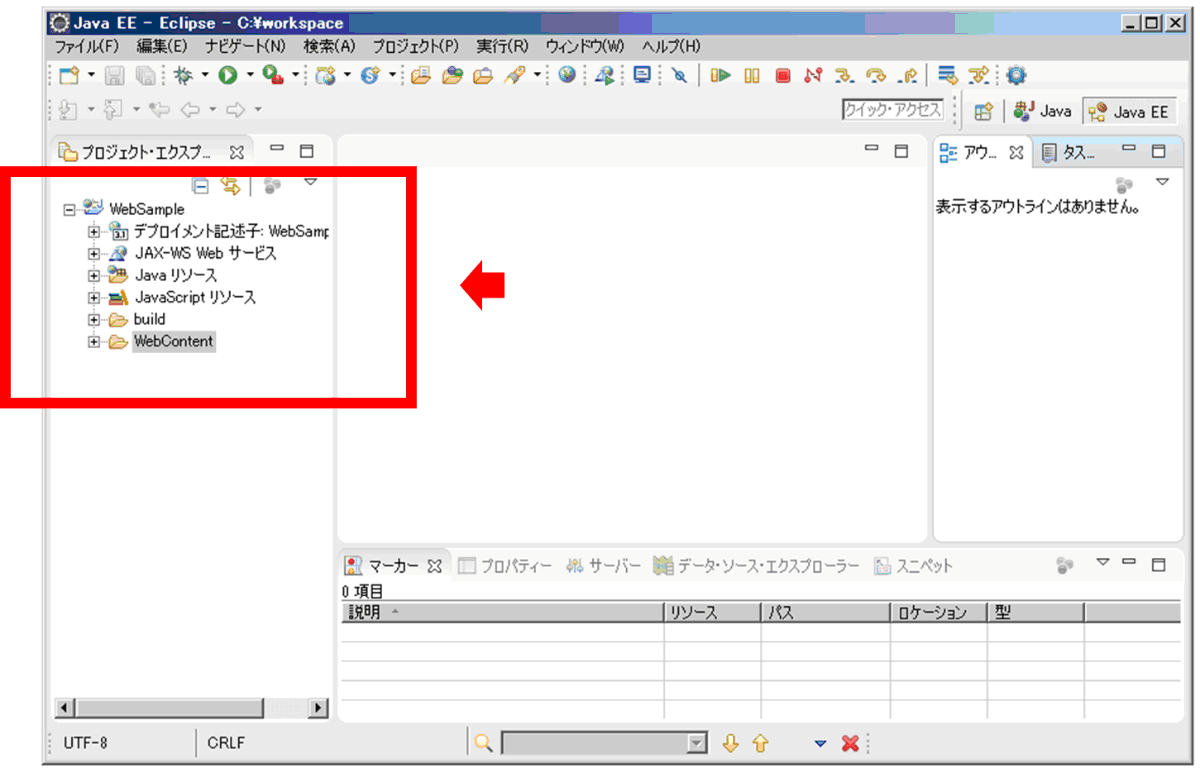Viewport: 1200px width, 773px height.
Task: Open the ファイル(F) menu
Action: [x=86, y=47]
